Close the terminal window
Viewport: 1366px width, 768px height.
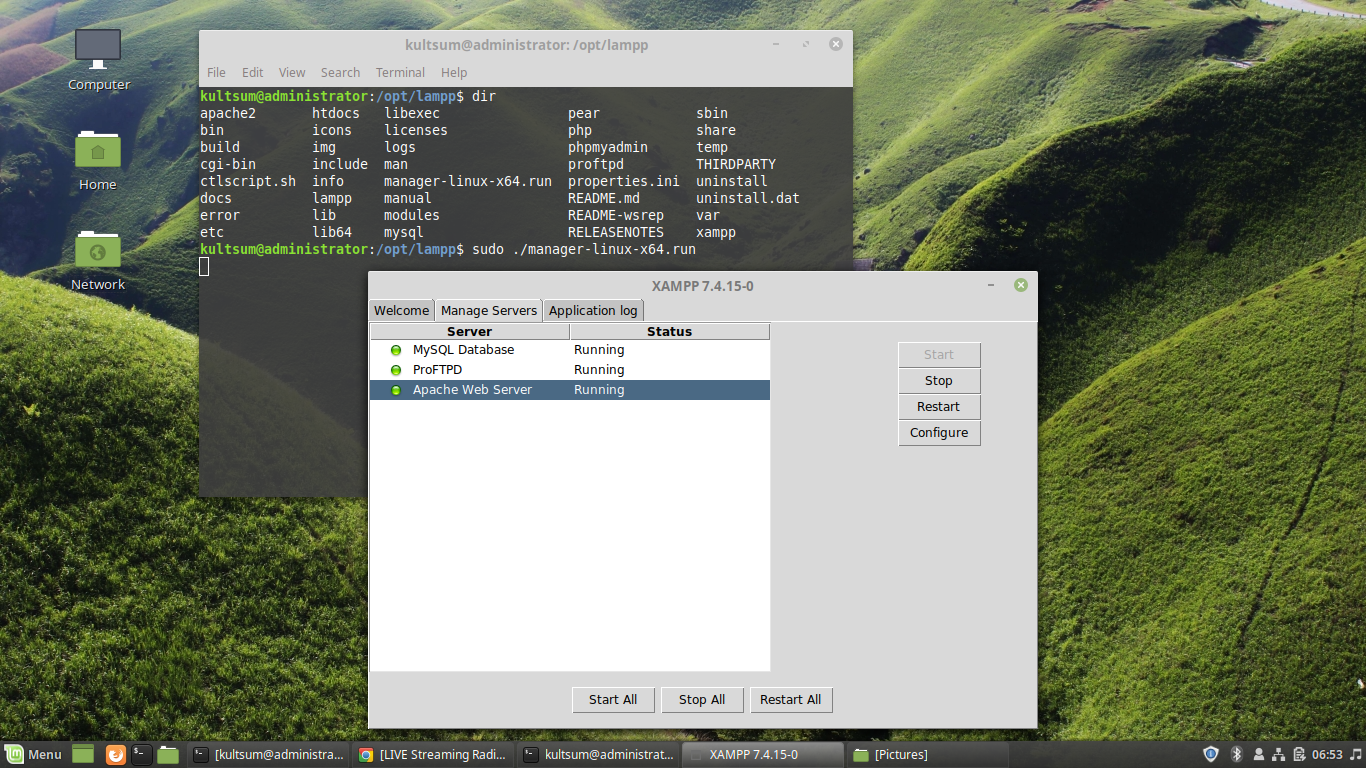pos(836,44)
